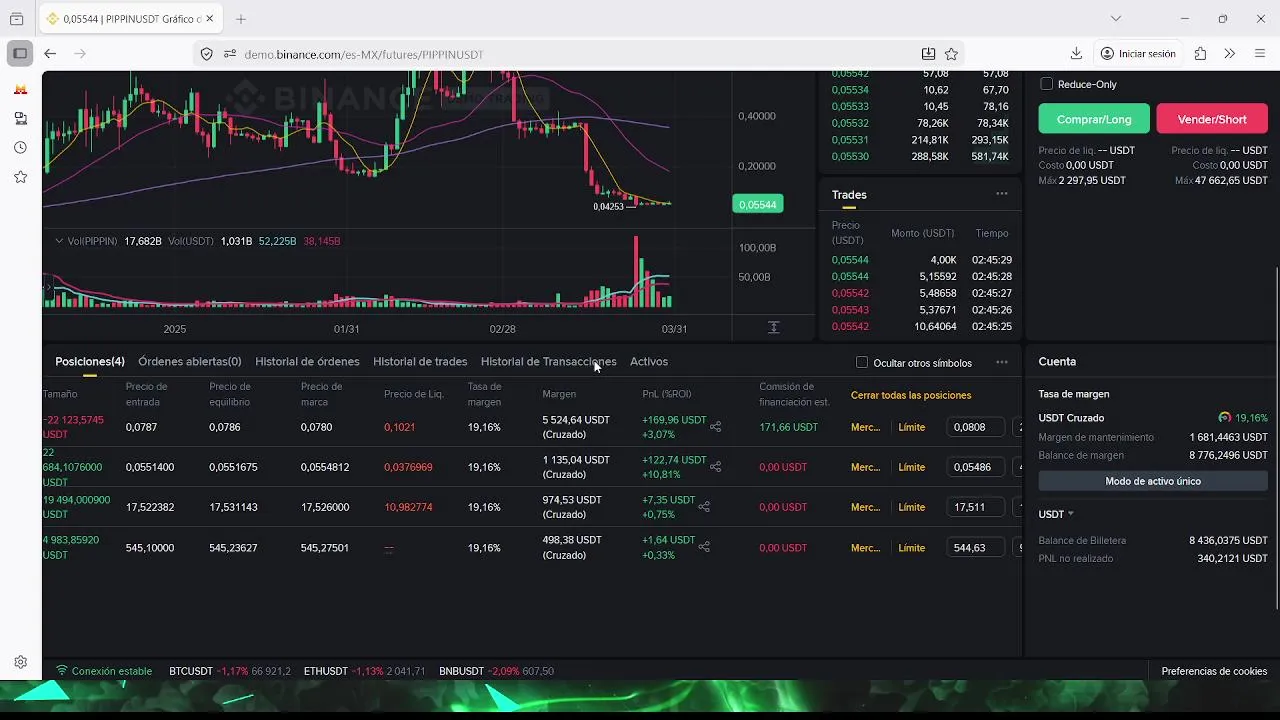
Task: Click the 0,05486 close price field
Action: [975, 467]
